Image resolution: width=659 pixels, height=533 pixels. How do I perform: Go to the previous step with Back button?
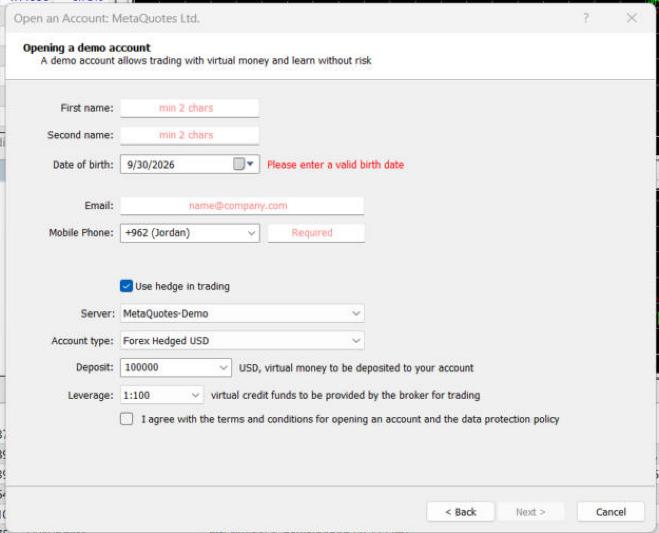(x=461, y=512)
